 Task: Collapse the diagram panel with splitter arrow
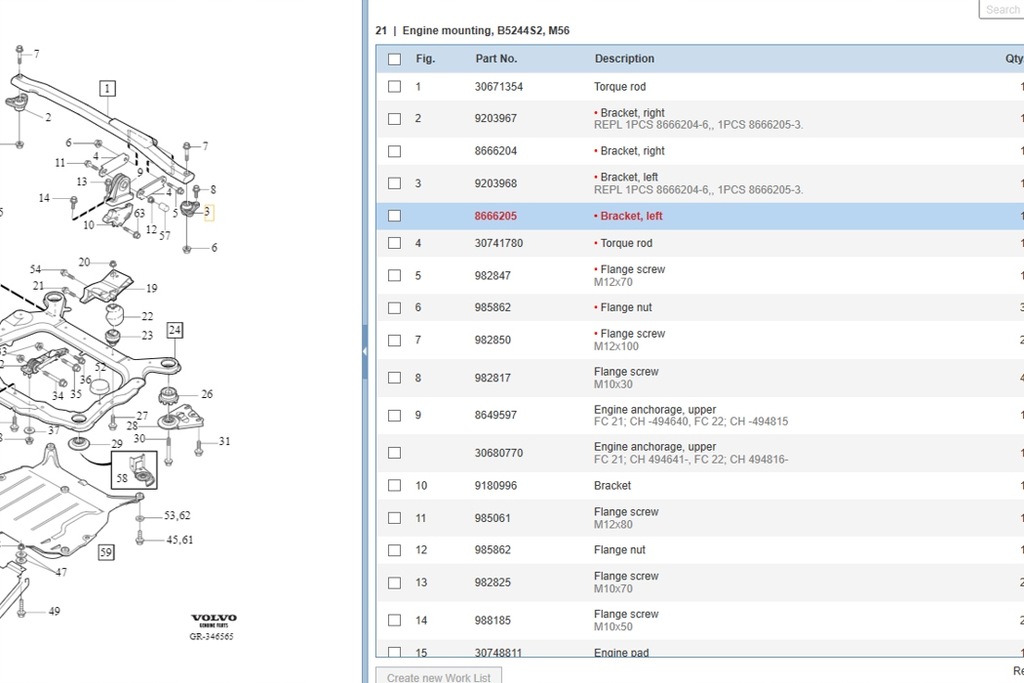[x=364, y=351]
